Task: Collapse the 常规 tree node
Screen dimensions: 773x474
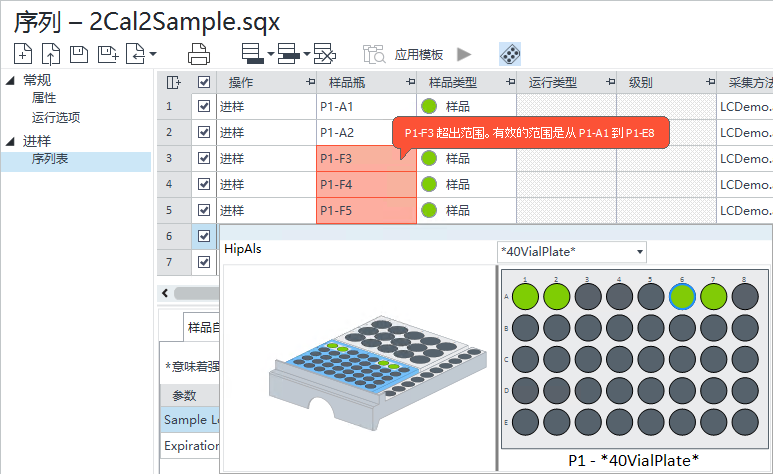Action: tap(10, 80)
